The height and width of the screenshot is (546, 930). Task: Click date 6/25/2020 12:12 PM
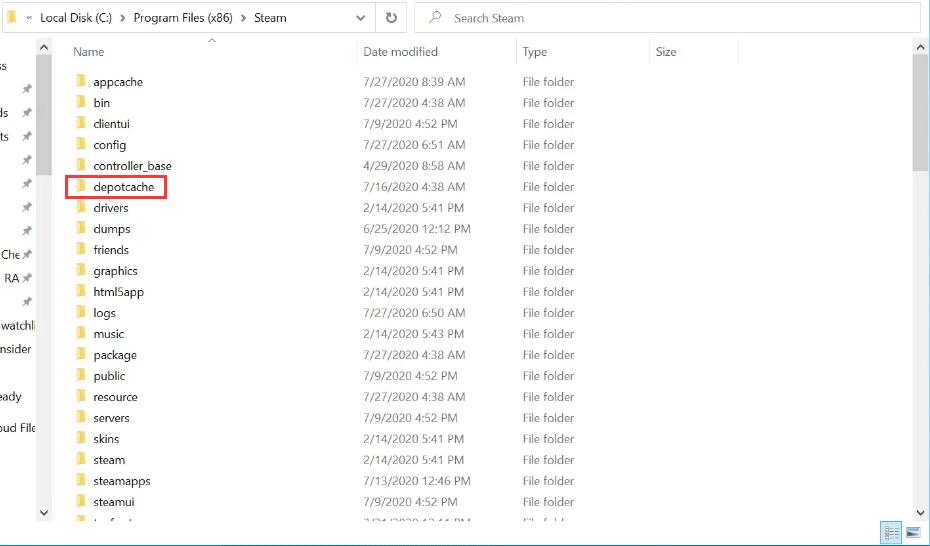tap(416, 229)
